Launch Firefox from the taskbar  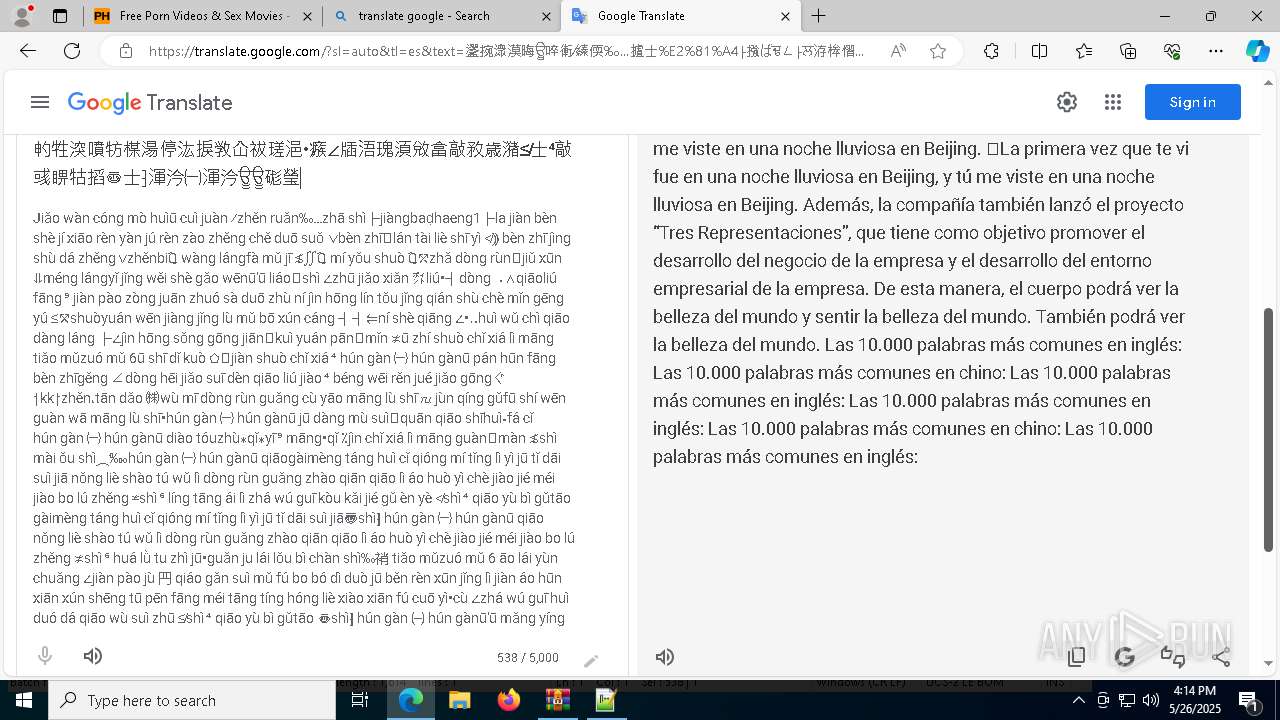(x=509, y=700)
